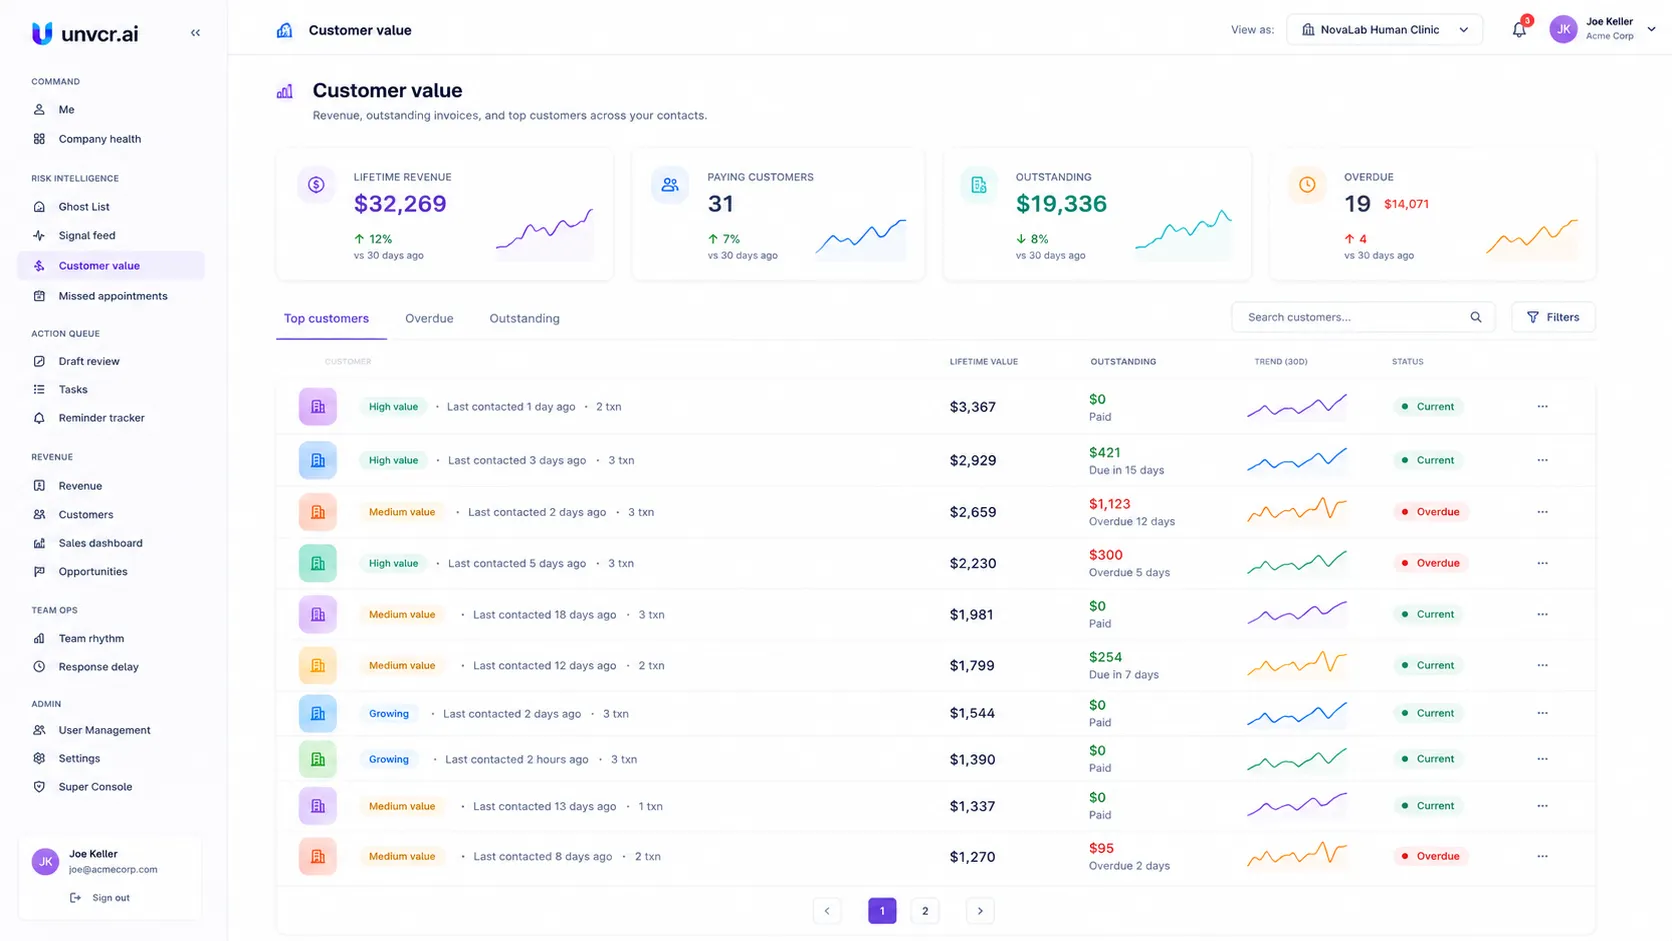The width and height of the screenshot is (1672, 941).
Task: Open the NovaLab Human Clinic view dropdown
Action: (1384, 30)
